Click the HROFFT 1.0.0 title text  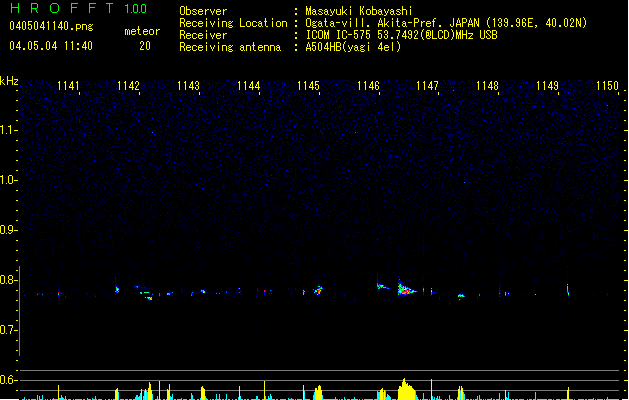79,8
